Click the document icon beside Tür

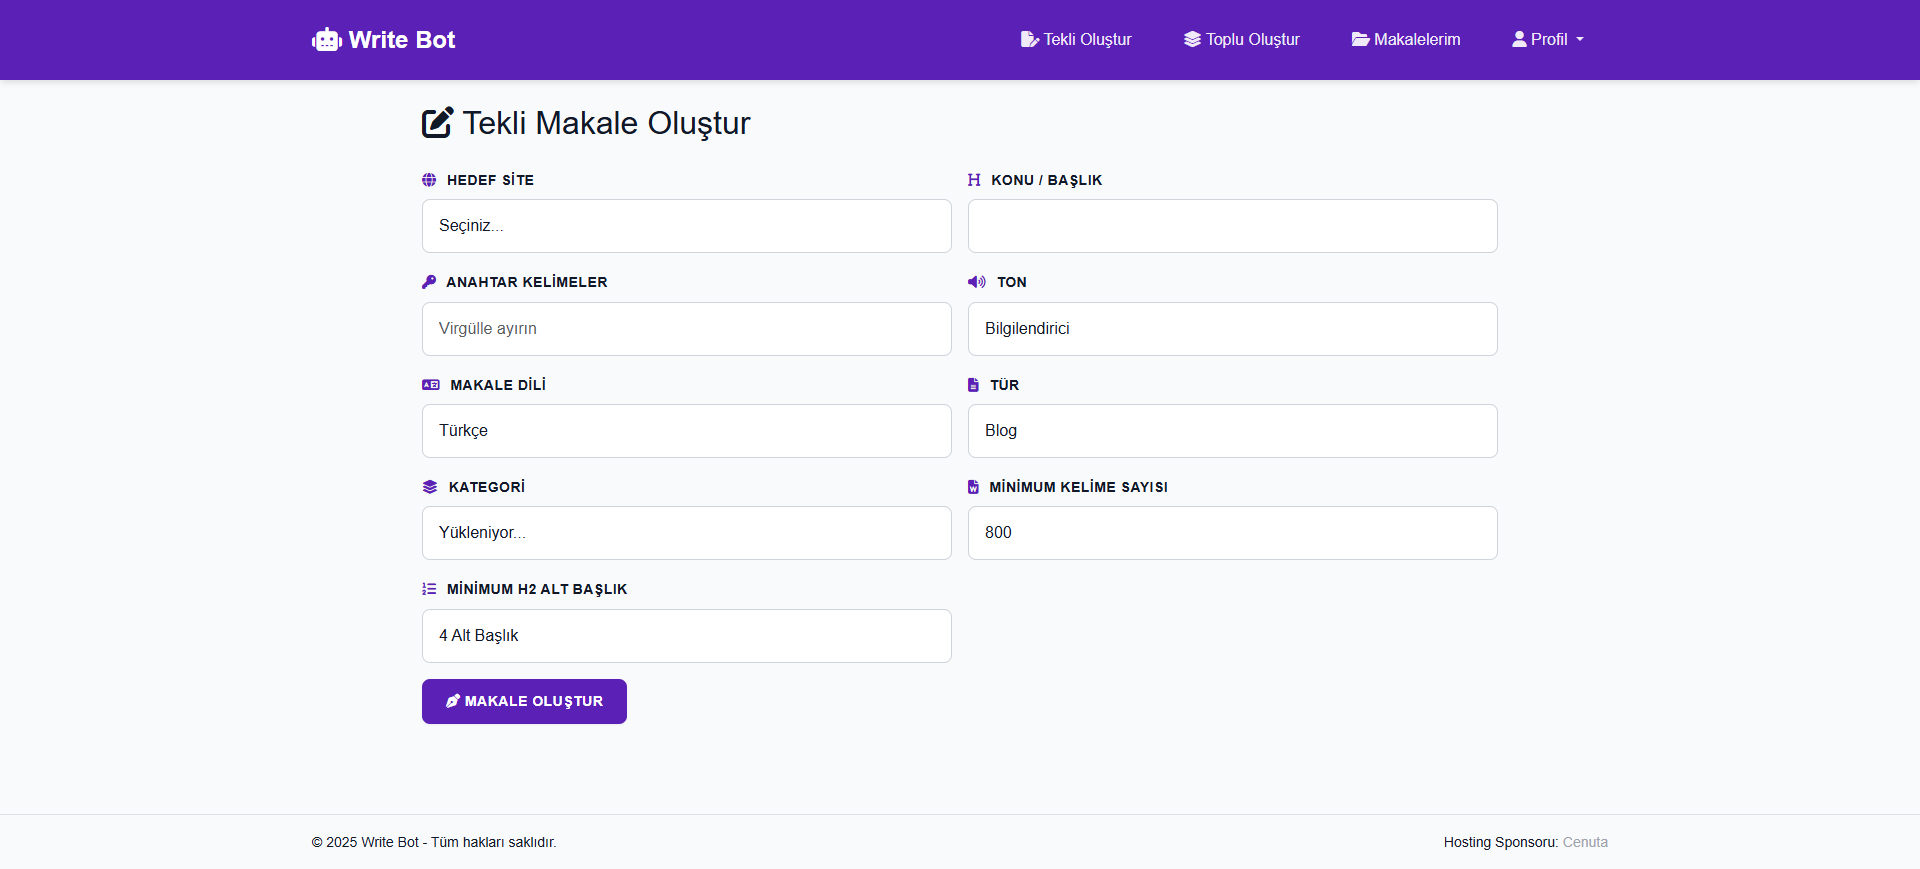click(973, 385)
